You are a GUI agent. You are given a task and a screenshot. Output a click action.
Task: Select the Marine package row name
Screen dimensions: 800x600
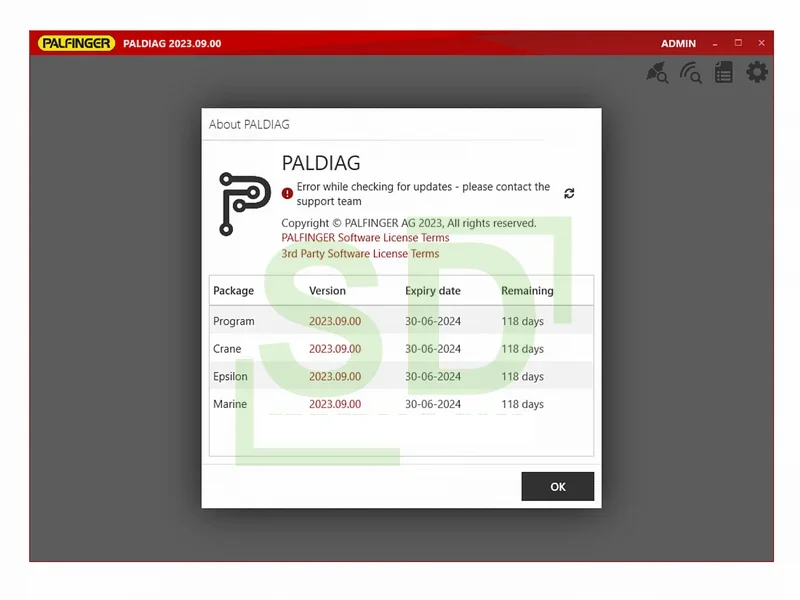(230, 404)
